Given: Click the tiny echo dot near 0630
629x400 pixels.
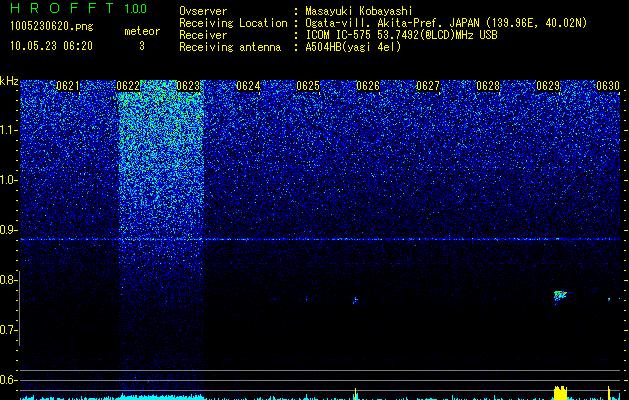Looking at the screenshot, I should coord(609,299).
